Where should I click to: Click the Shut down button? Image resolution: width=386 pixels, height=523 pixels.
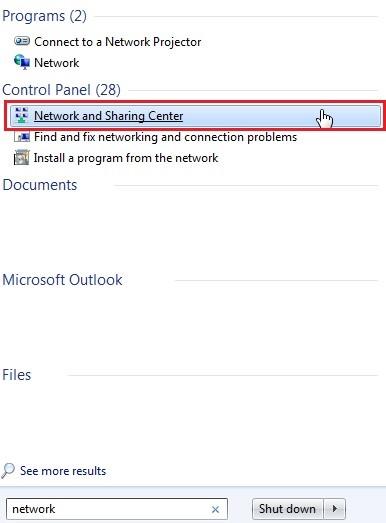(287, 509)
